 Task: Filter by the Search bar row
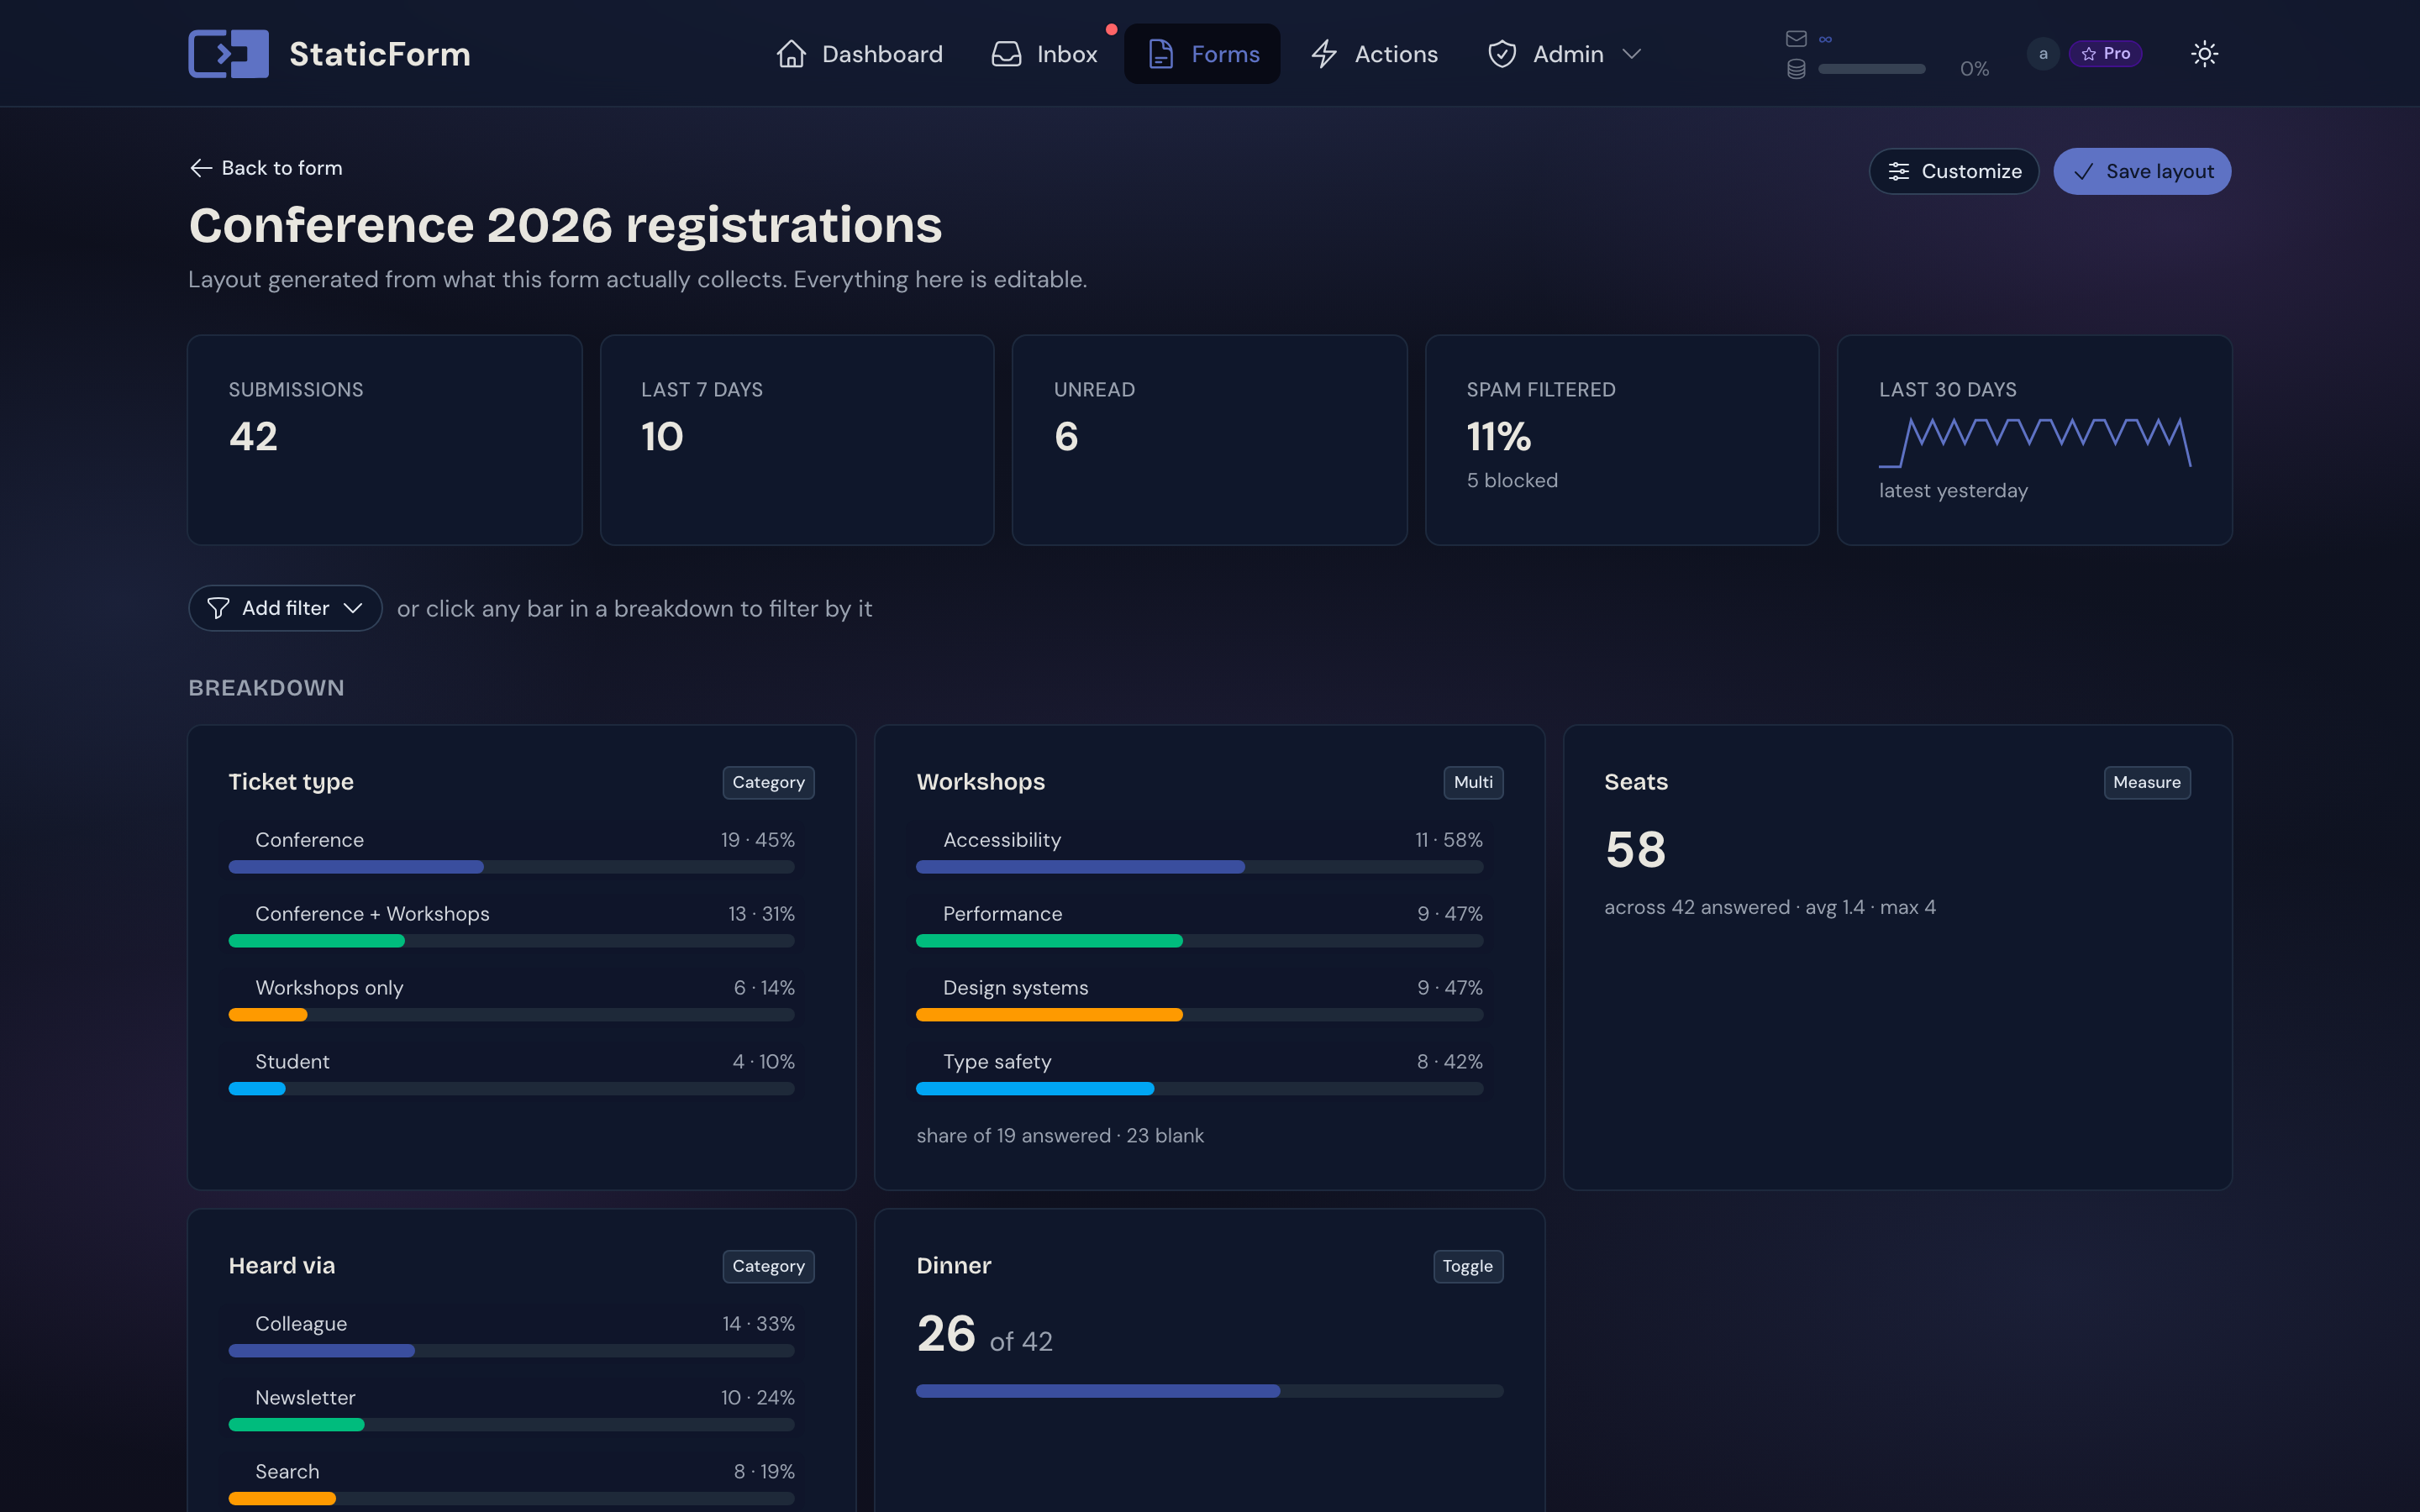tap(511, 1483)
